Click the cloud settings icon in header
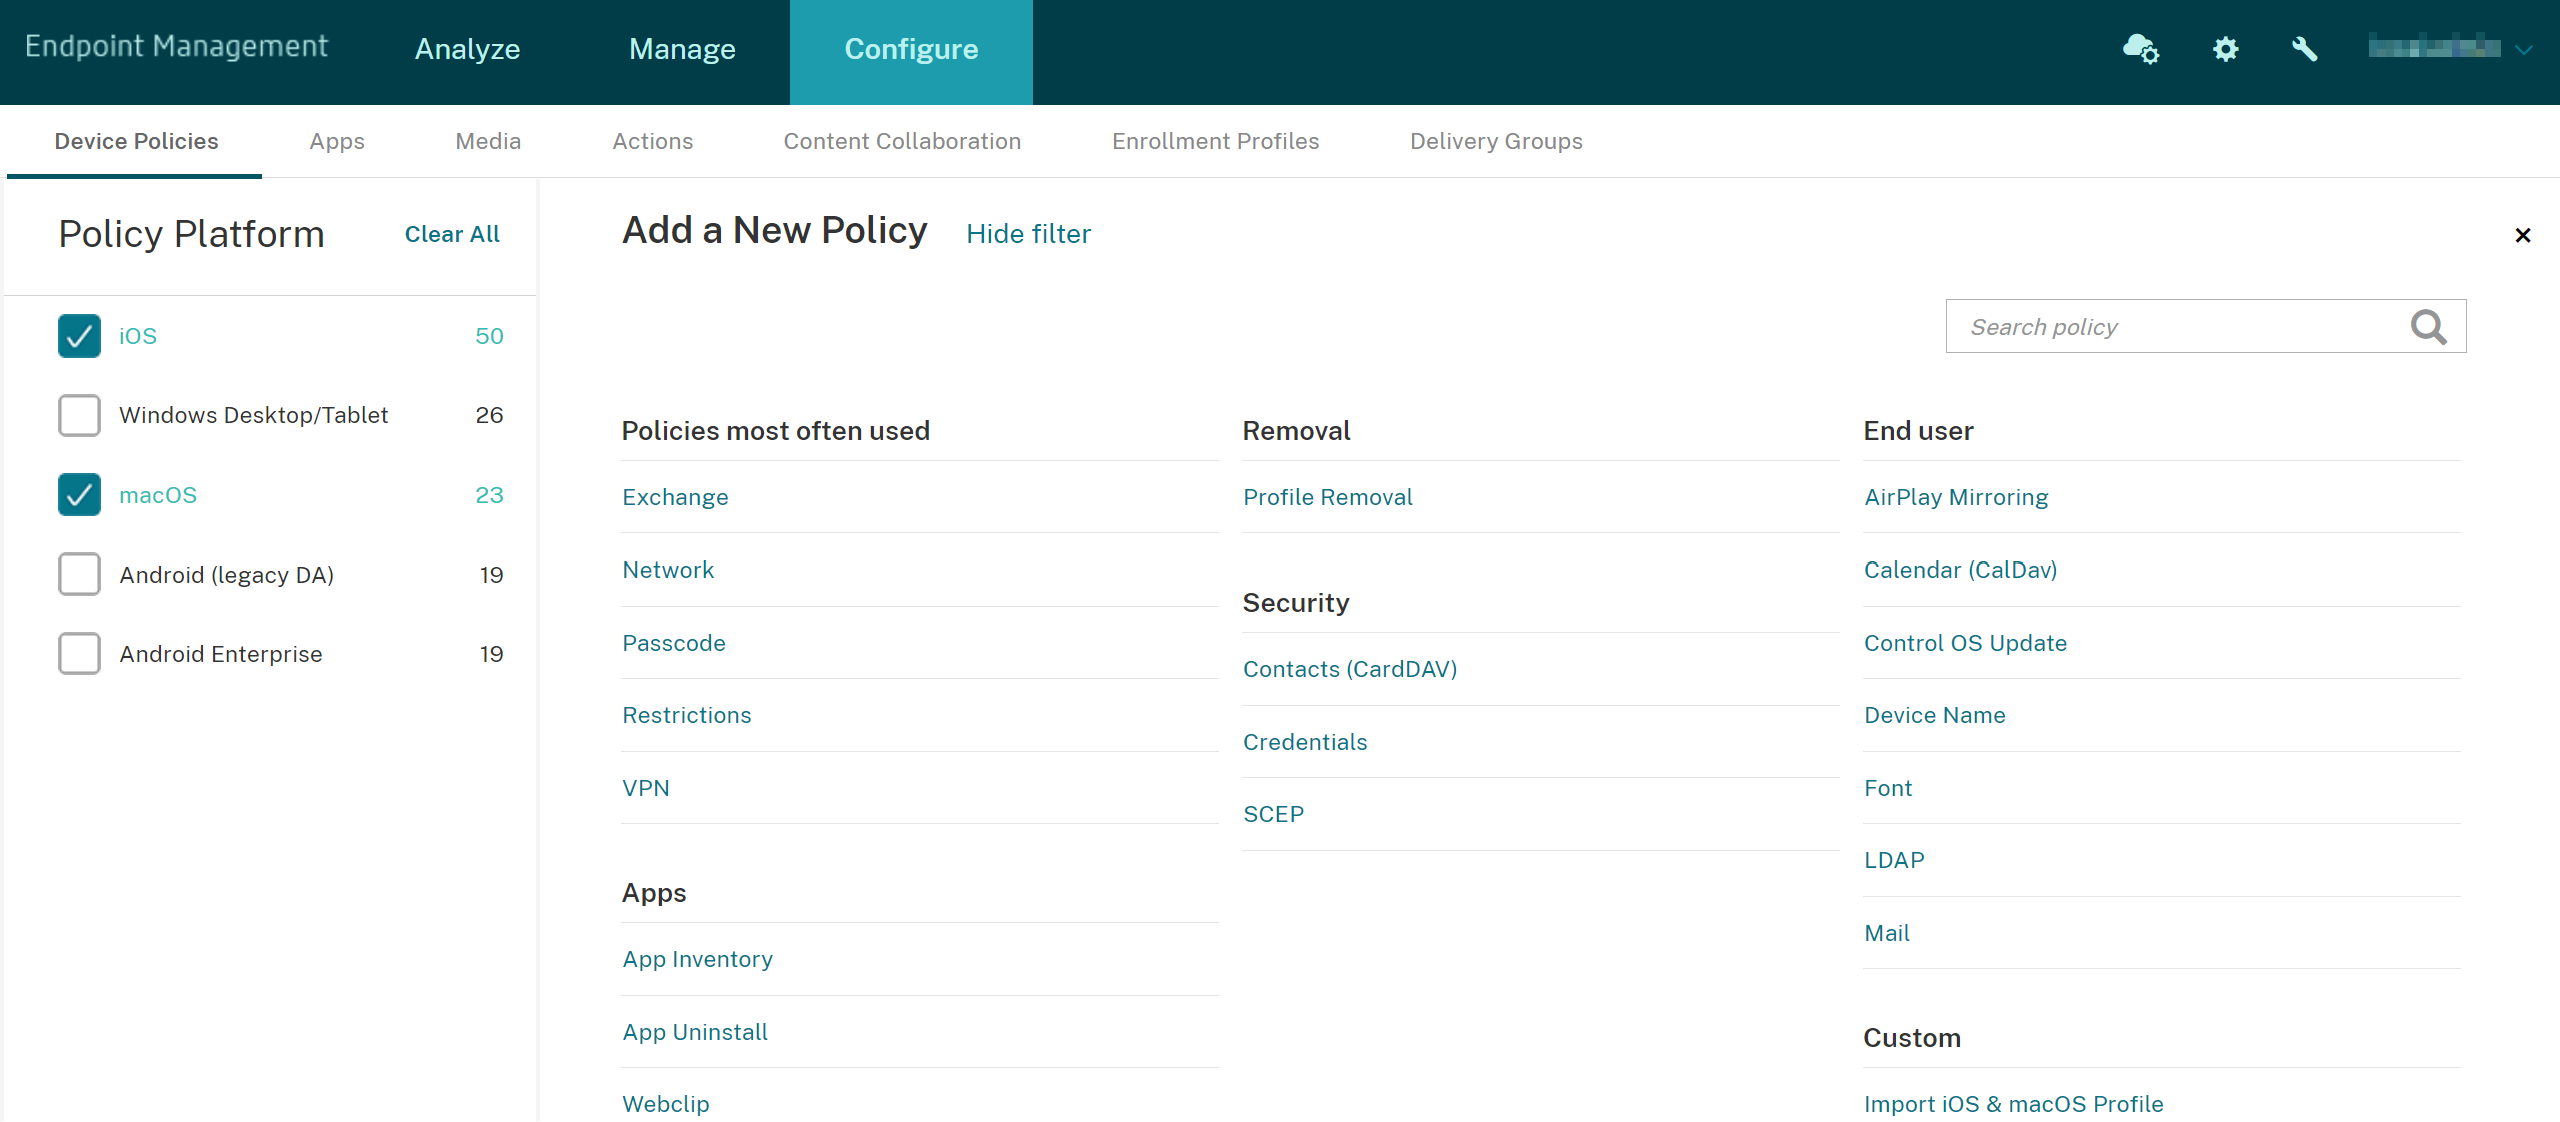Image resolution: width=2560 pixels, height=1122 pixels. click(x=2140, y=48)
